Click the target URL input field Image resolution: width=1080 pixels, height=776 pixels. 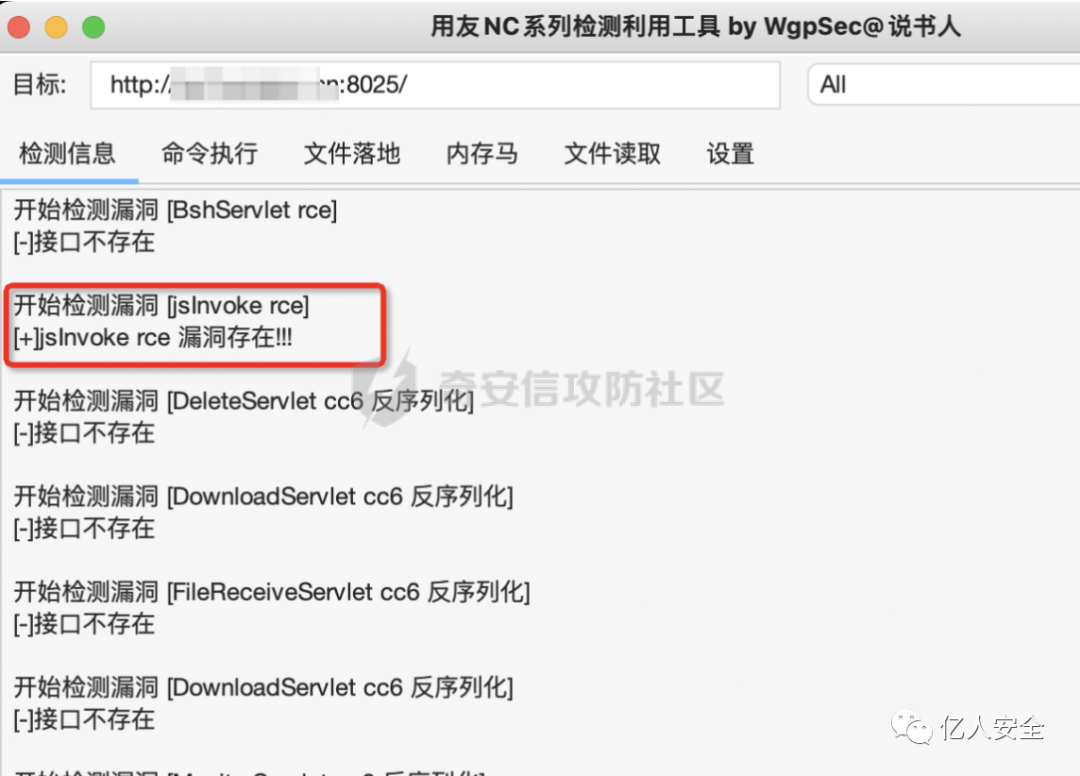tap(435, 85)
